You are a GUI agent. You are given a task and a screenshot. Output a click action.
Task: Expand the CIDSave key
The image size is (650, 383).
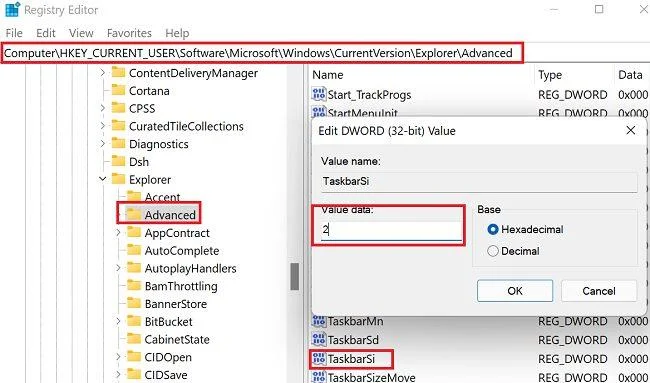118,375
